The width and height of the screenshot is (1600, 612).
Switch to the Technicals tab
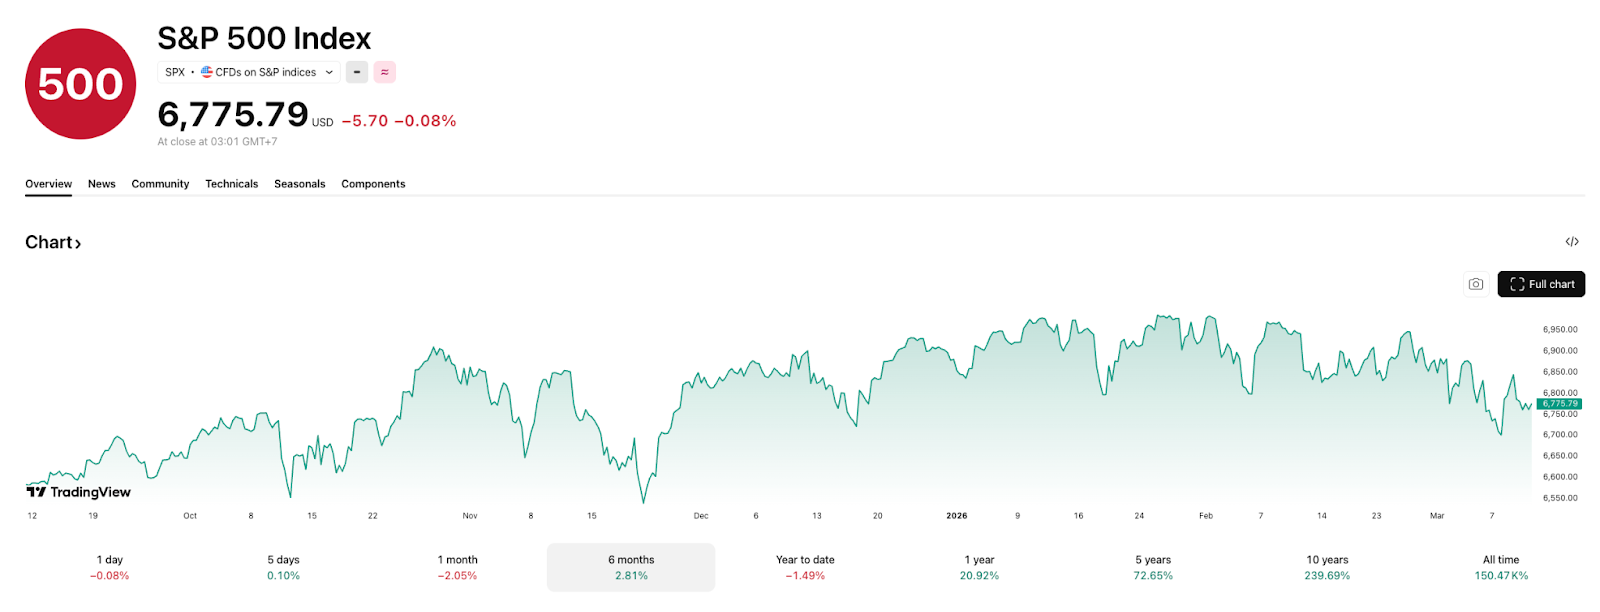[x=231, y=184]
